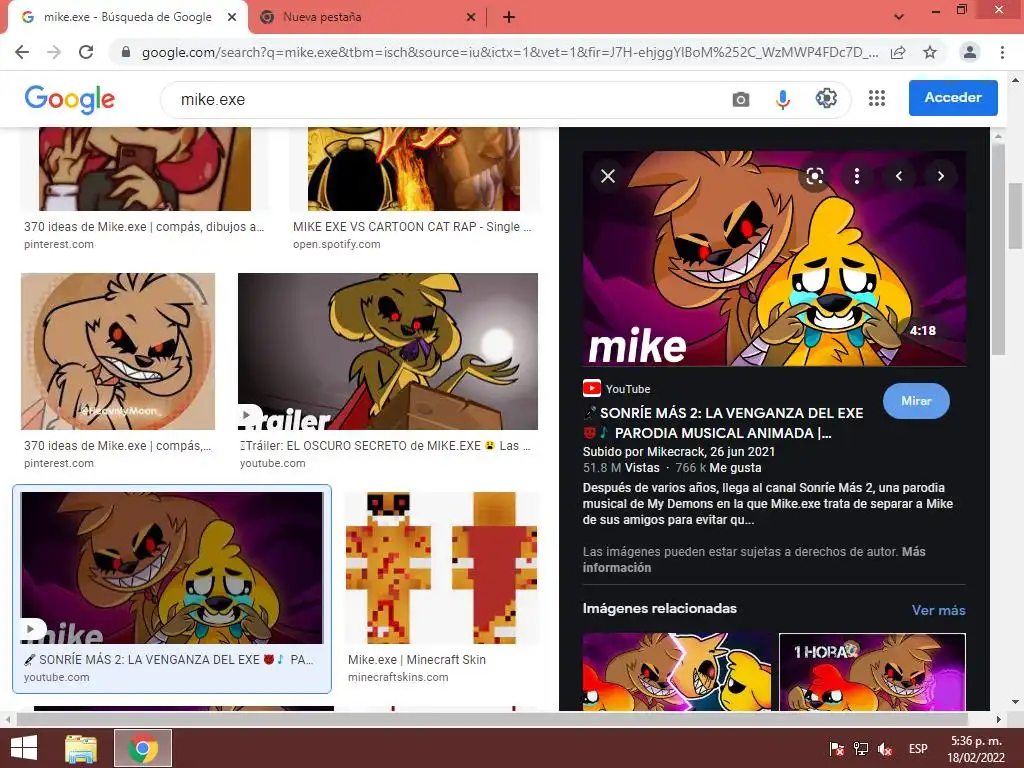The width and height of the screenshot is (1024, 768).
Task: Click the preview panel scrollbar thumb
Action: coord(998,248)
